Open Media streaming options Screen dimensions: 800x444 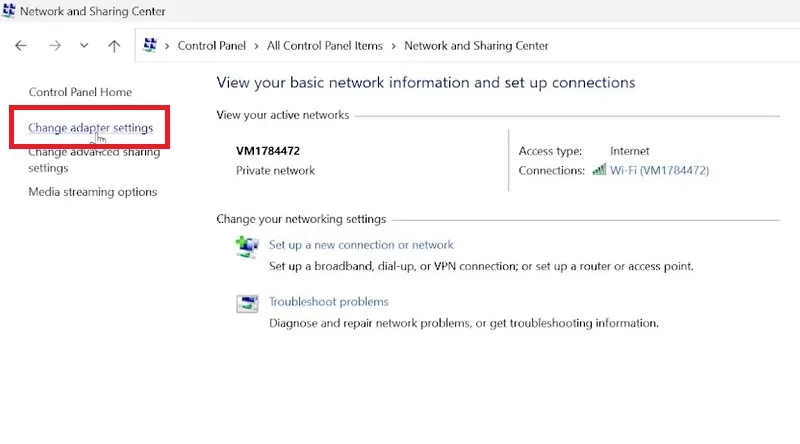(92, 192)
